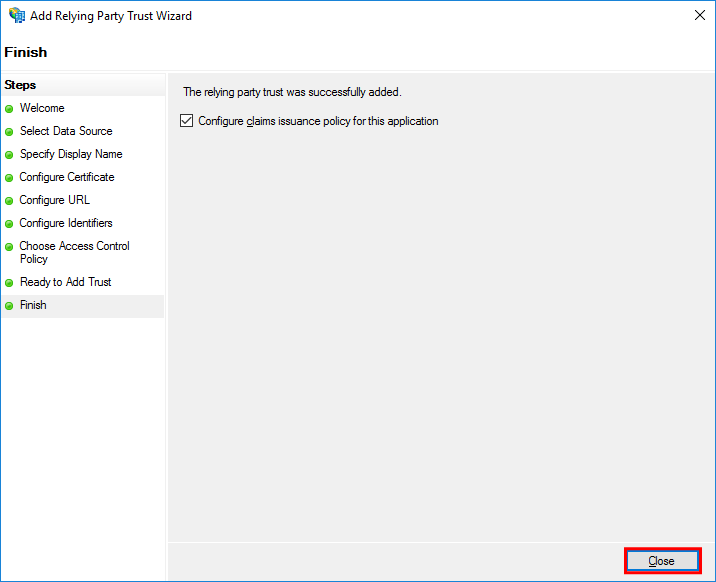716x582 pixels.
Task: Click the Configure claims issuance policy label
Action: pos(318,121)
